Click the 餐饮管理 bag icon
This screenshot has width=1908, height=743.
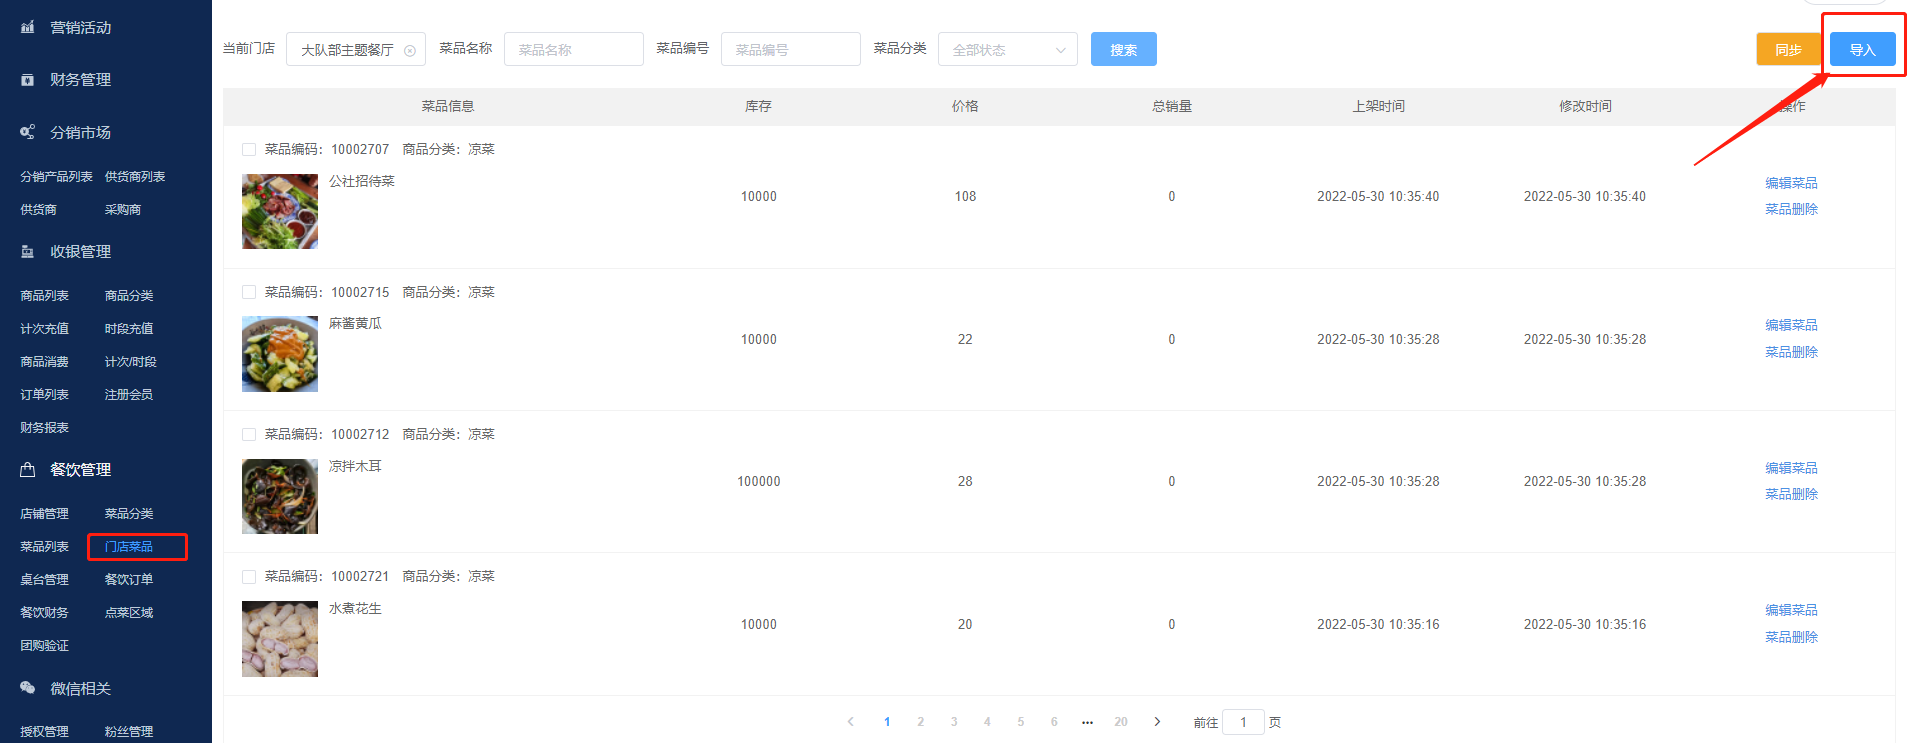(28, 470)
